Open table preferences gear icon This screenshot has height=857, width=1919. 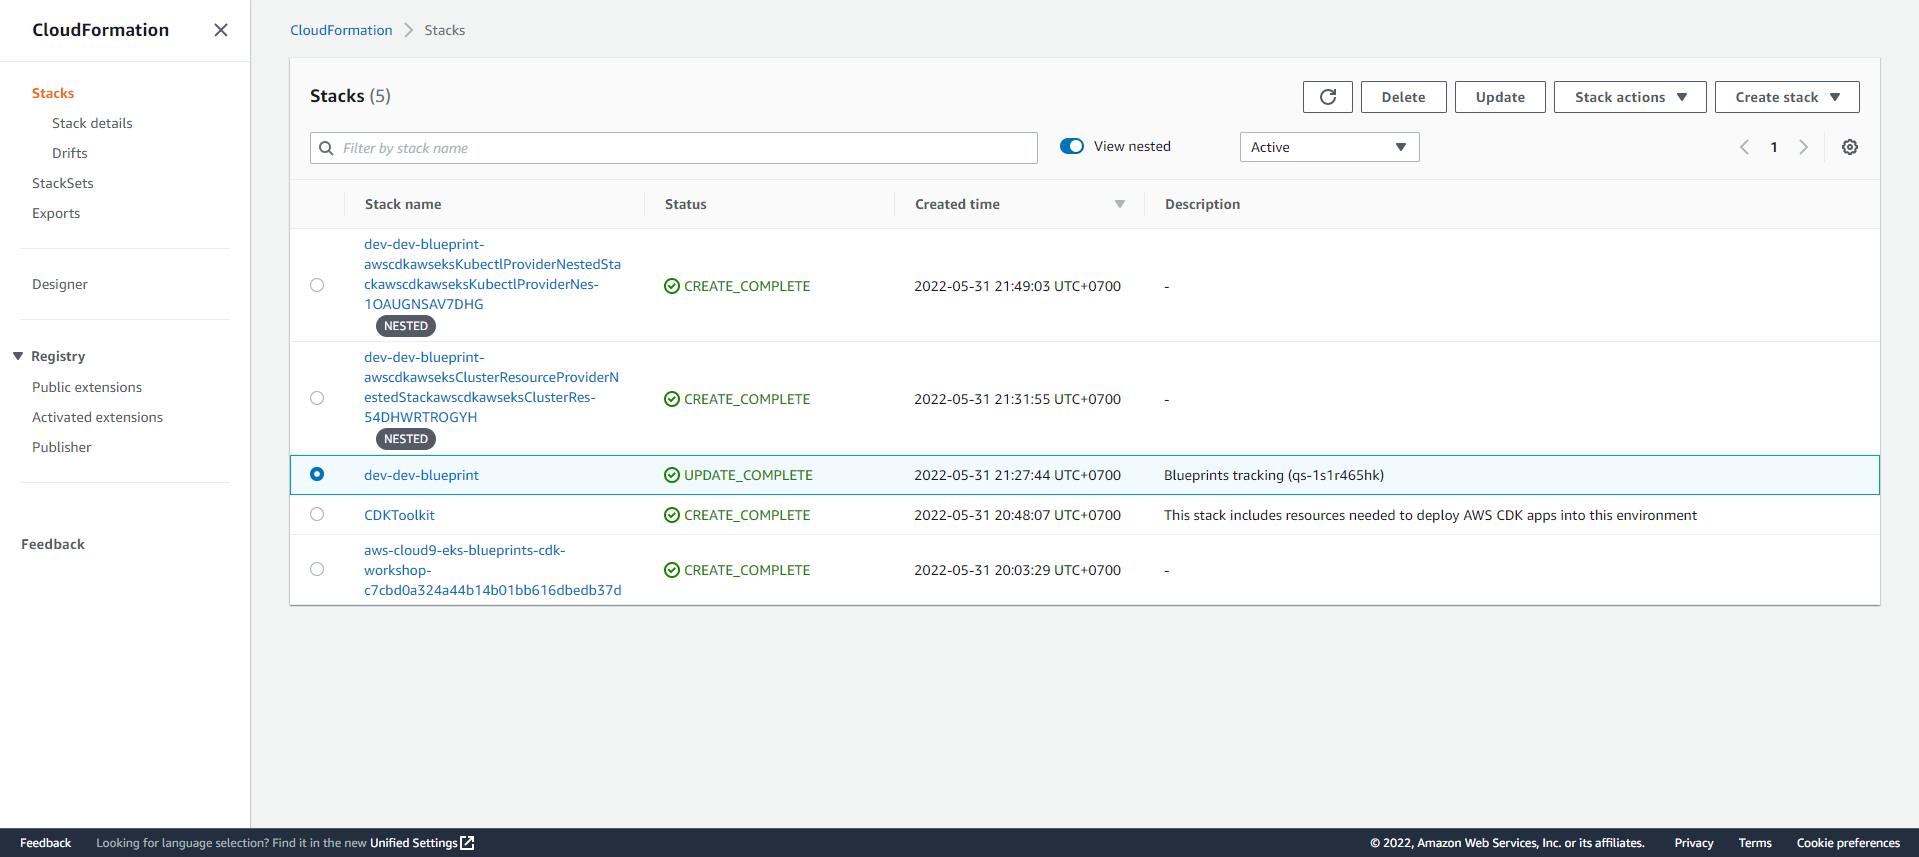click(1850, 147)
